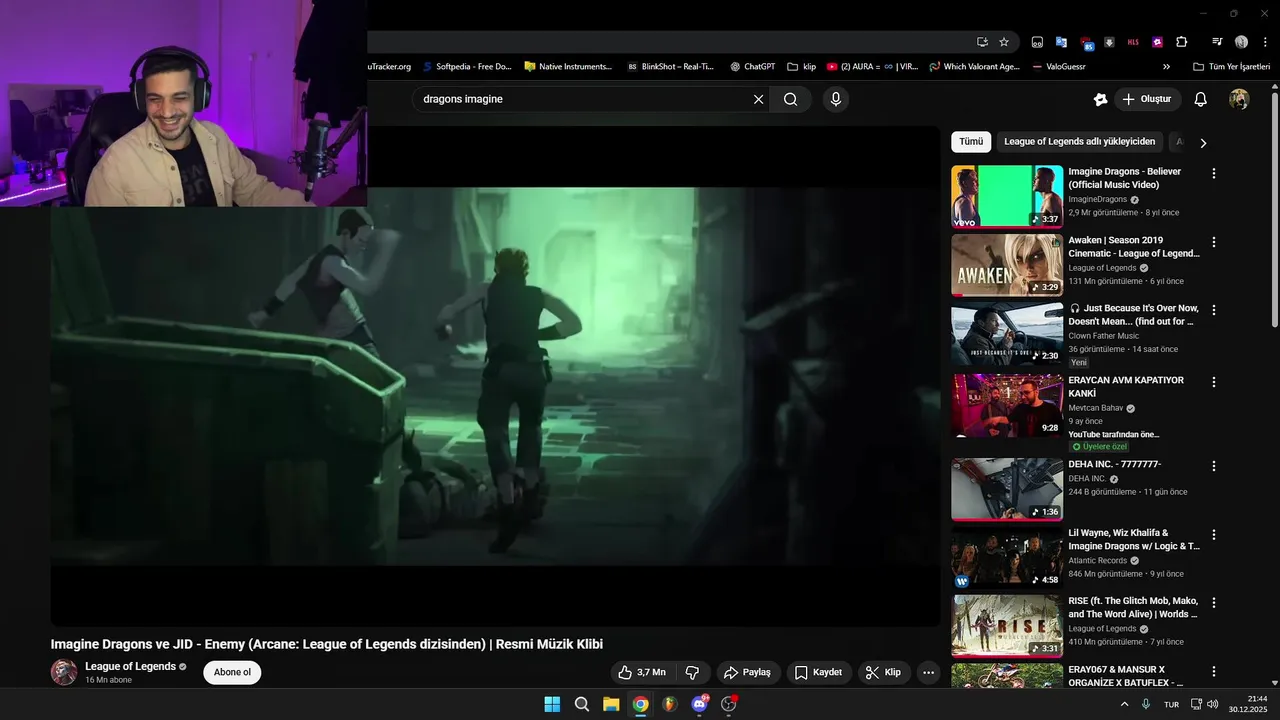Viewport: 1280px width, 720px height.
Task: Click the Paylaş share button
Action: click(747, 672)
